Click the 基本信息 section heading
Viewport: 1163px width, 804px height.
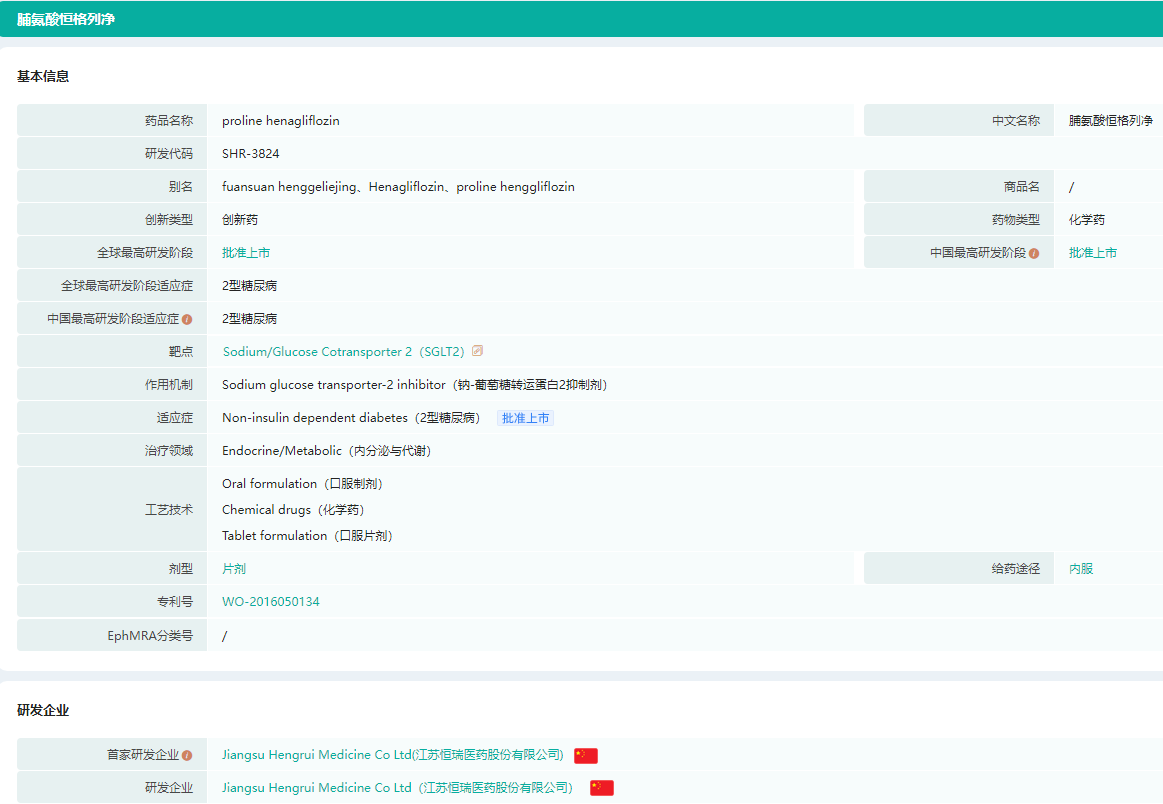pyautogui.click(x=43, y=76)
